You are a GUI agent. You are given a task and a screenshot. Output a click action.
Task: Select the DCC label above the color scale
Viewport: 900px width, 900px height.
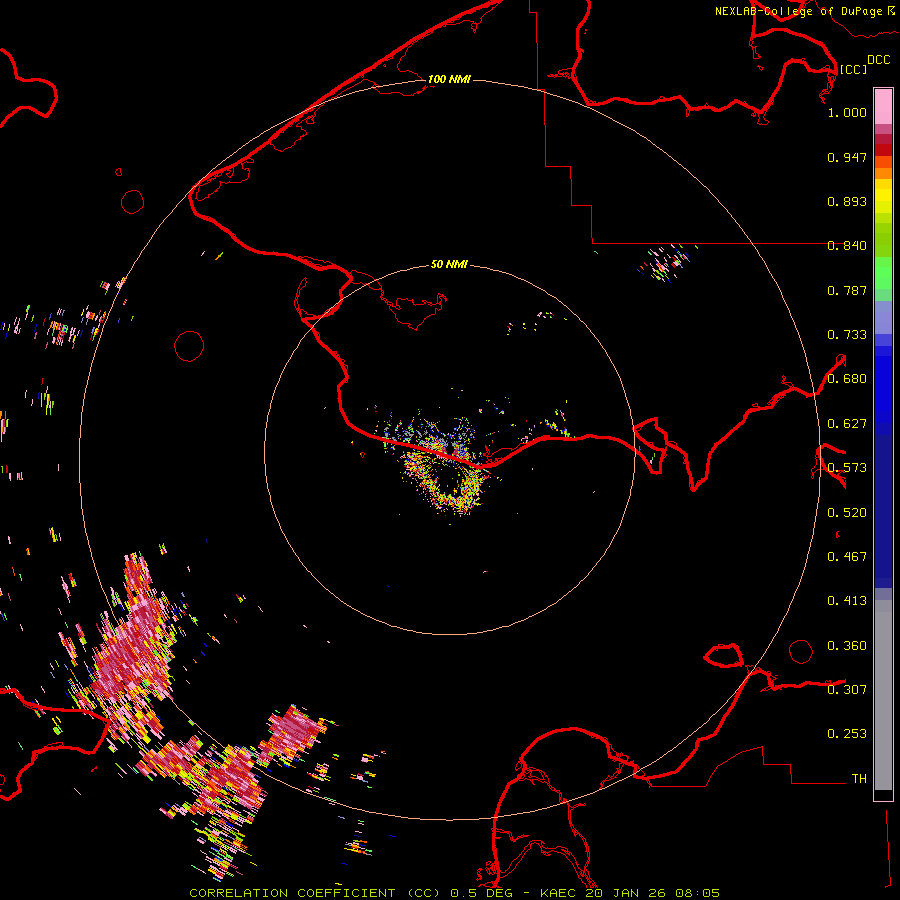[x=878, y=60]
